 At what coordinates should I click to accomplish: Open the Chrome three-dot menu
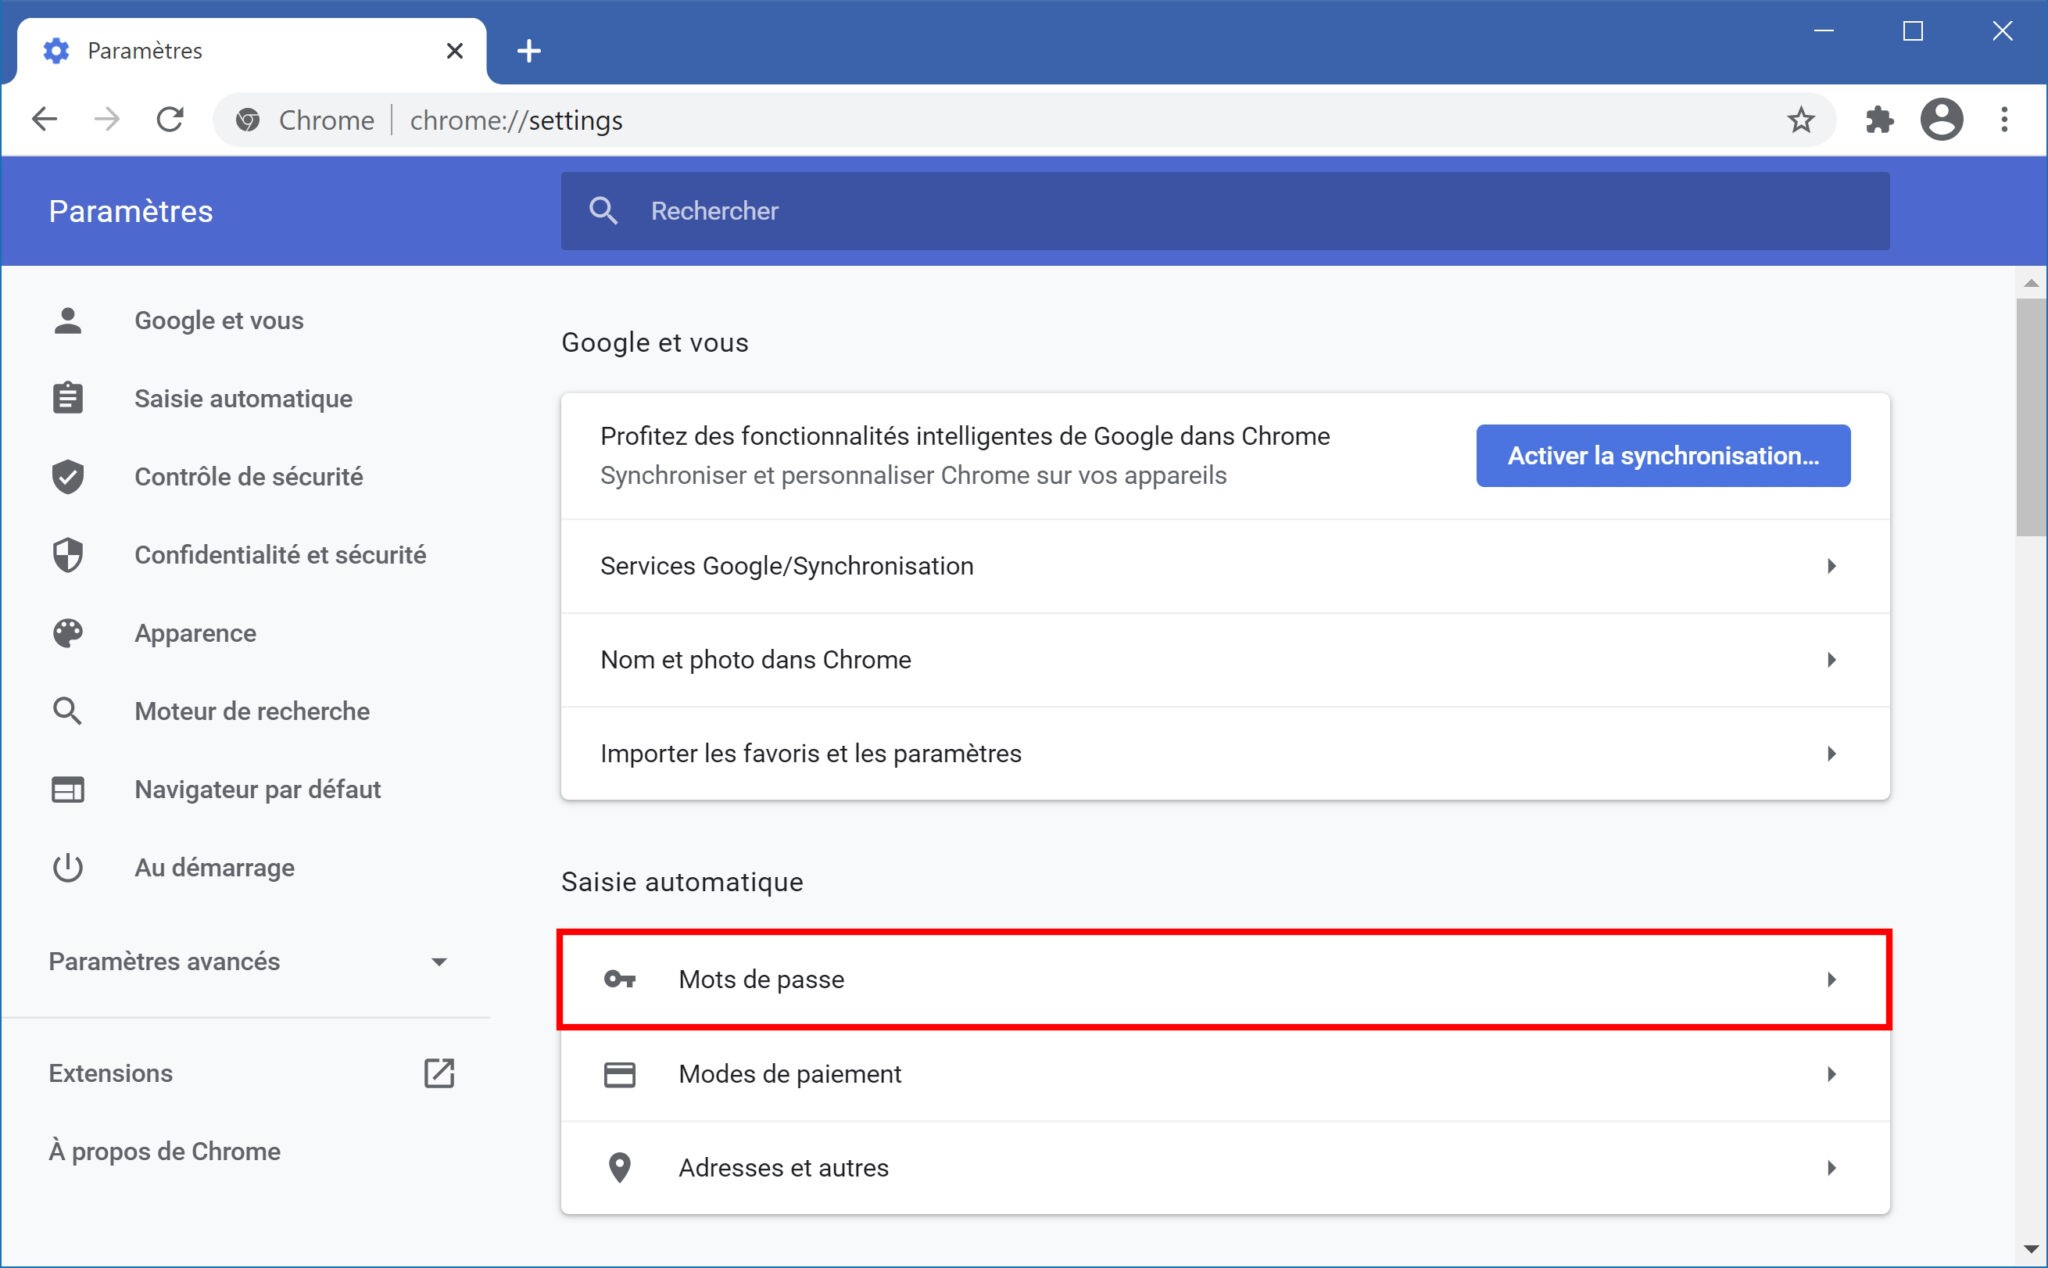pyautogui.click(x=2004, y=120)
